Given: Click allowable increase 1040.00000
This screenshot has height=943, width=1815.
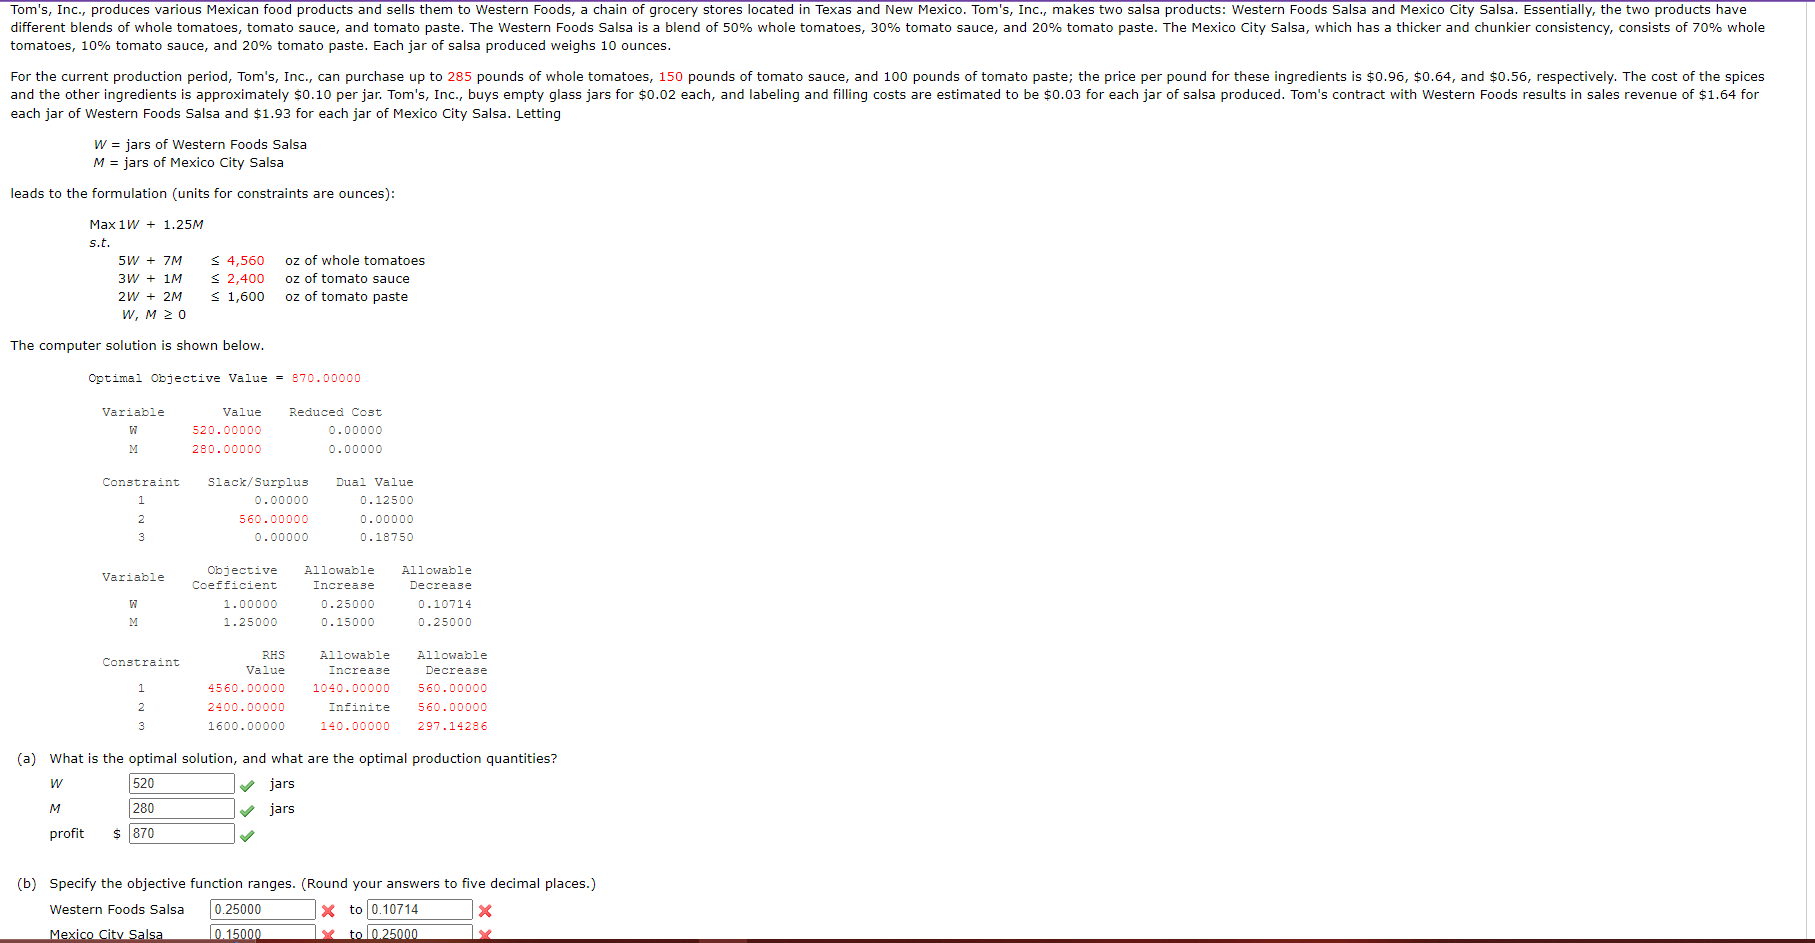Looking at the screenshot, I should (x=351, y=689).
